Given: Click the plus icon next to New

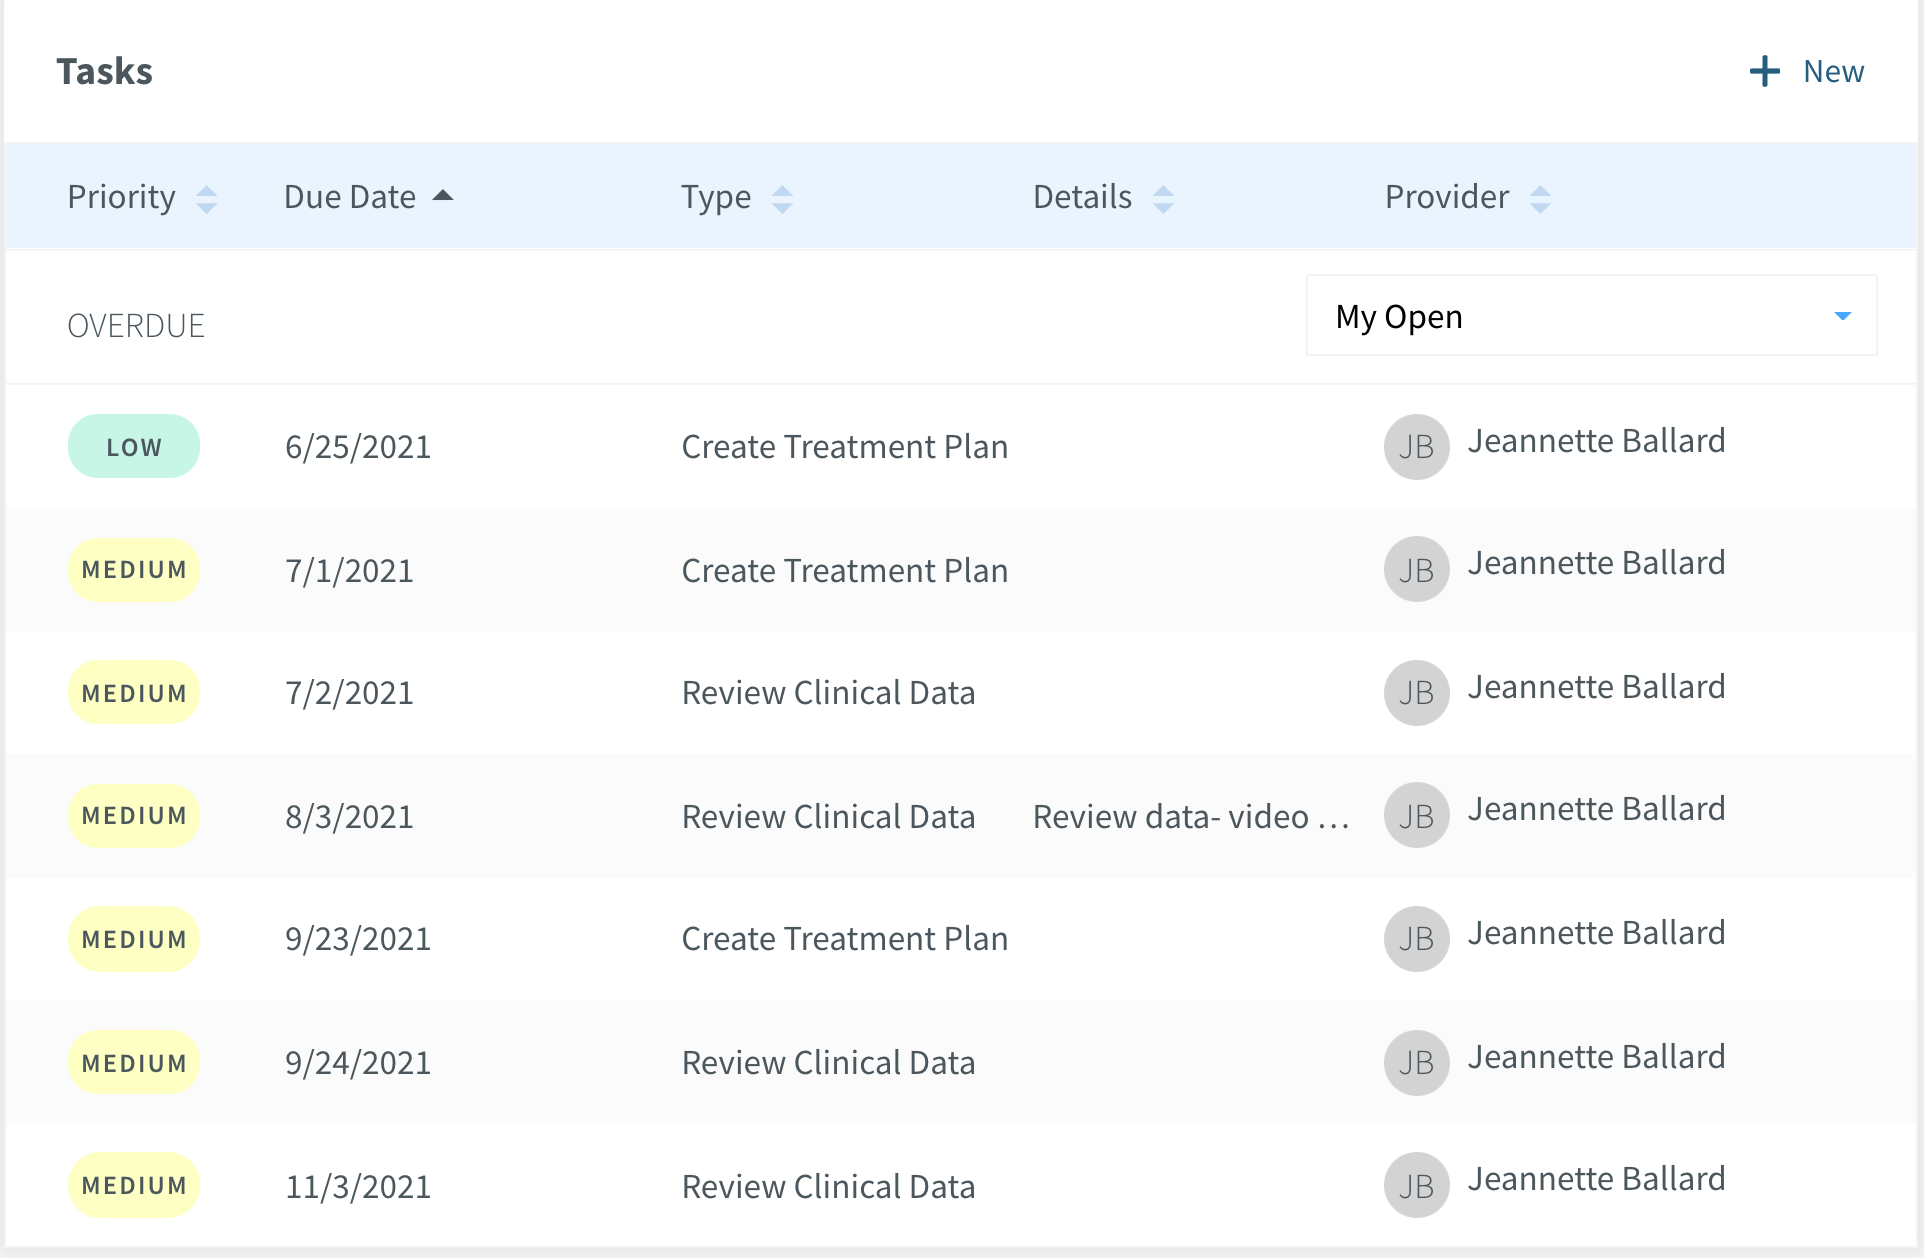Looking at the screenshot, I should [1765, 71].
